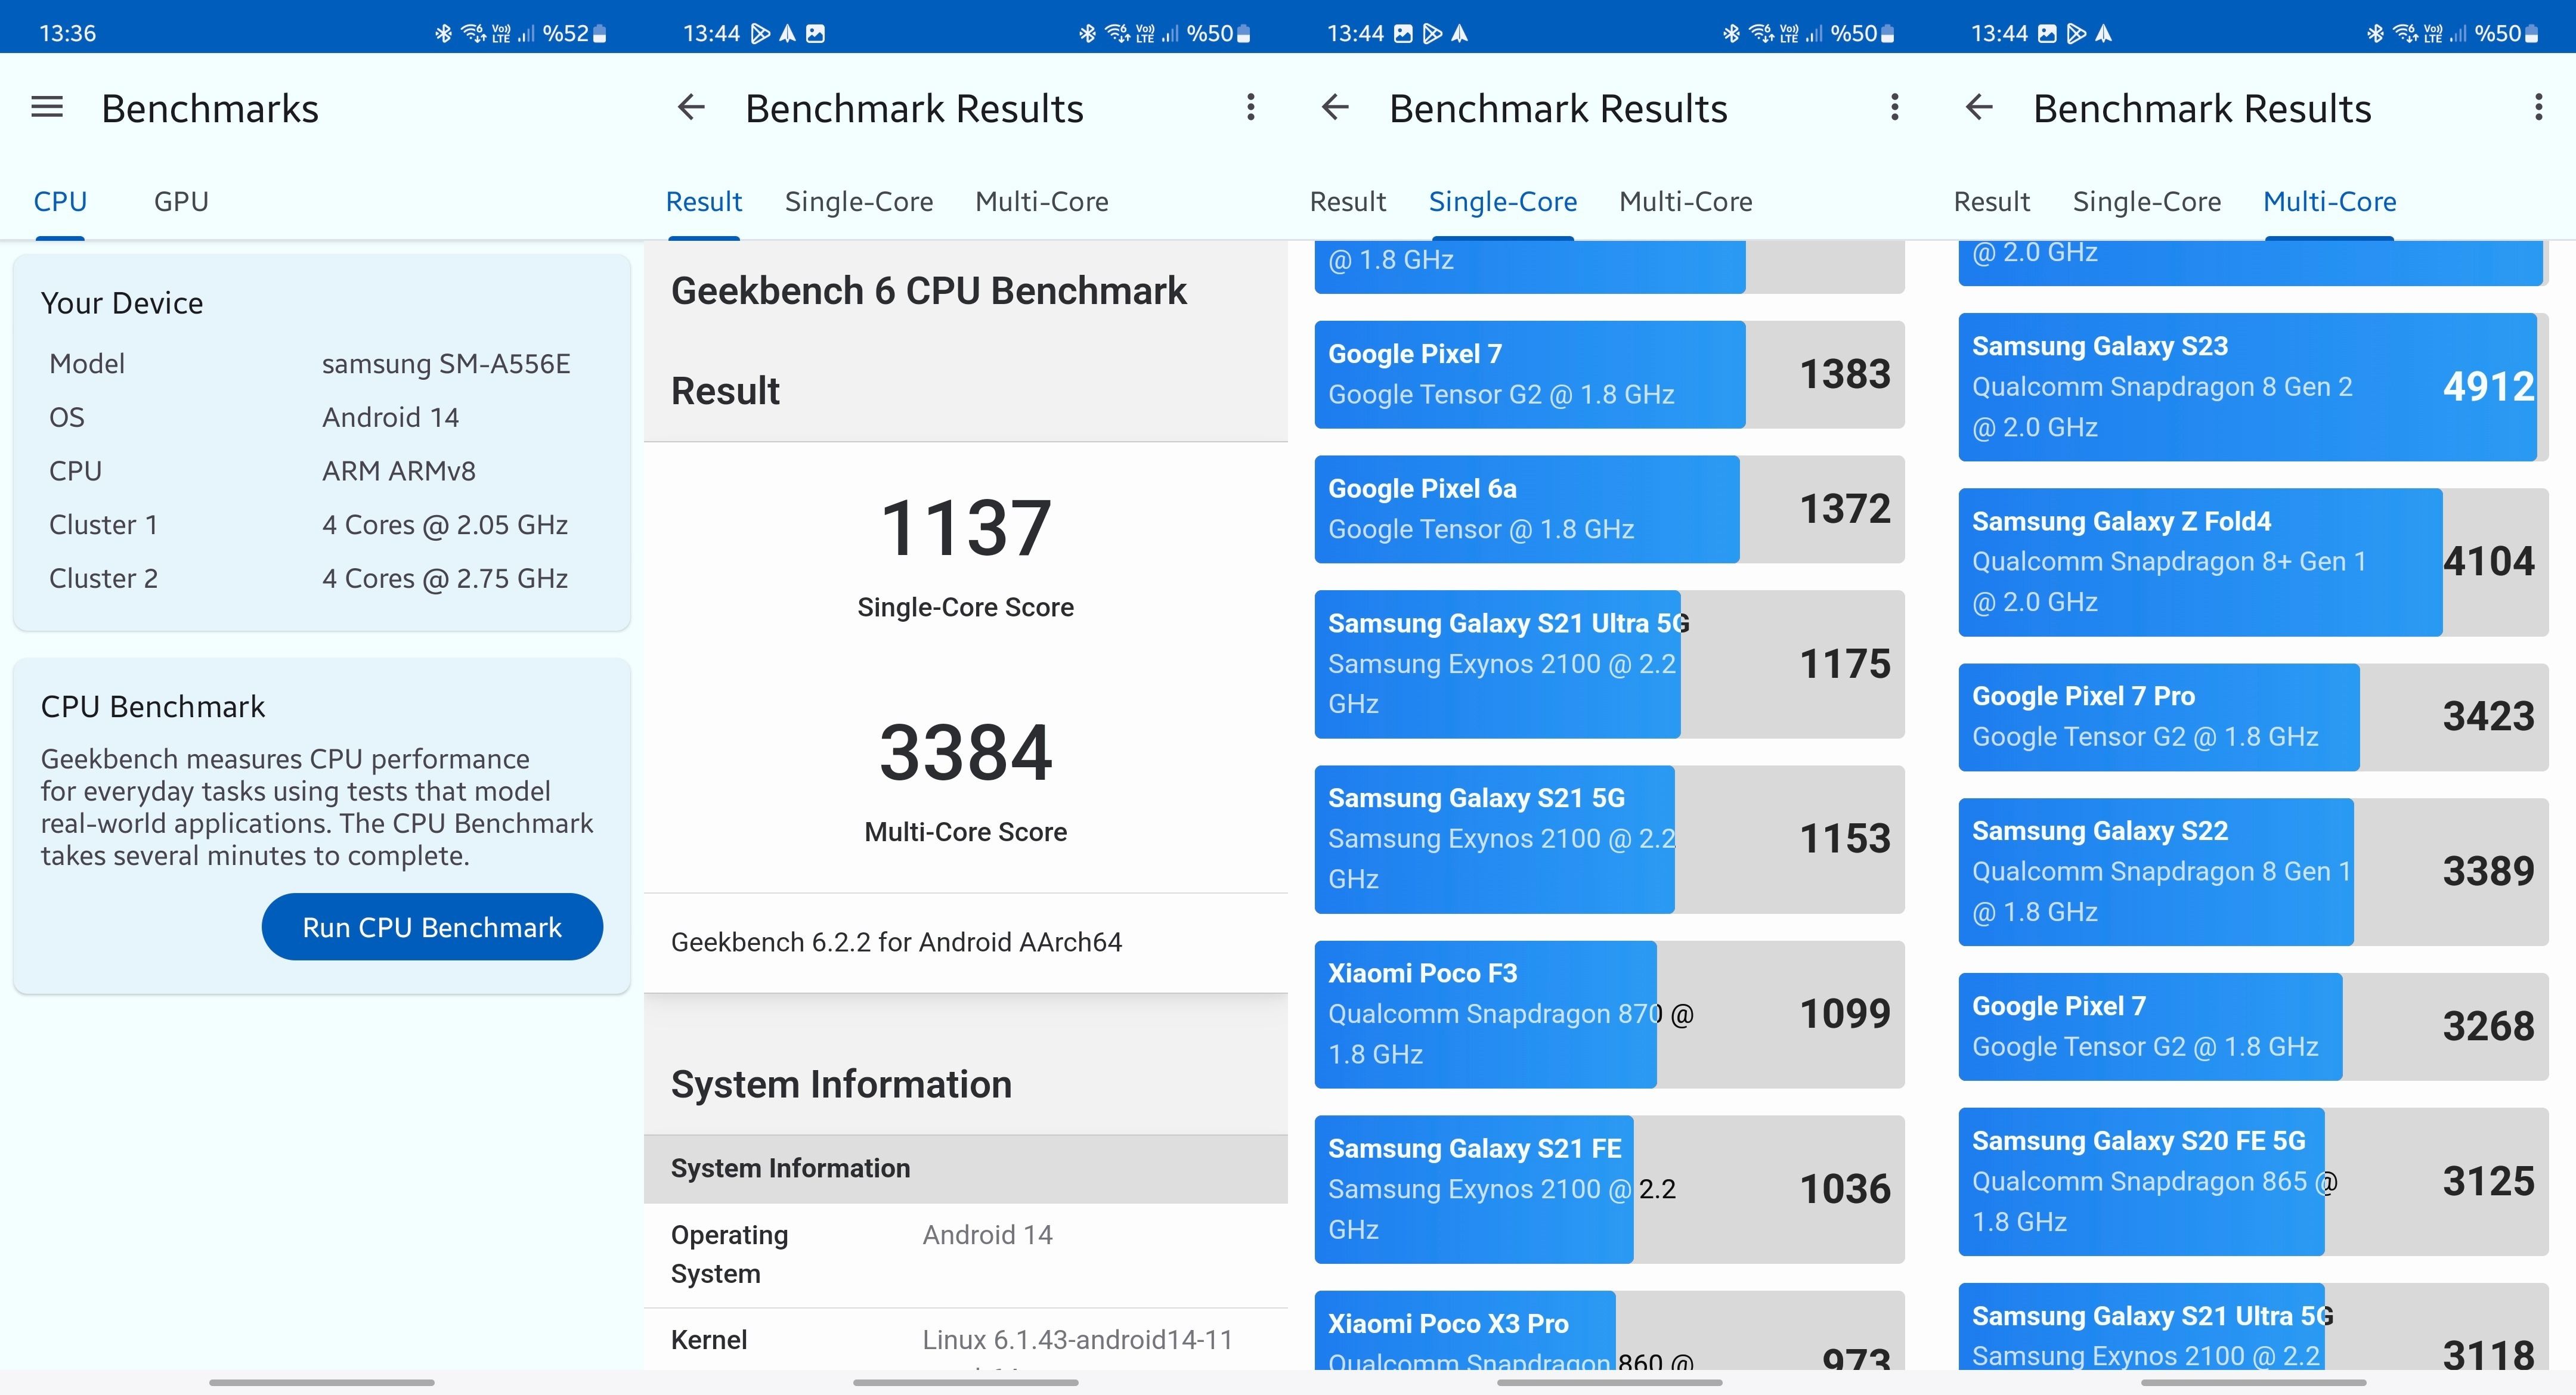Image resolution: width=2576 pixels, height=1395 pixels.
Task: Tap Google Pixel 7 Pro bar scoring 3423
Action: coord(2253,717)
